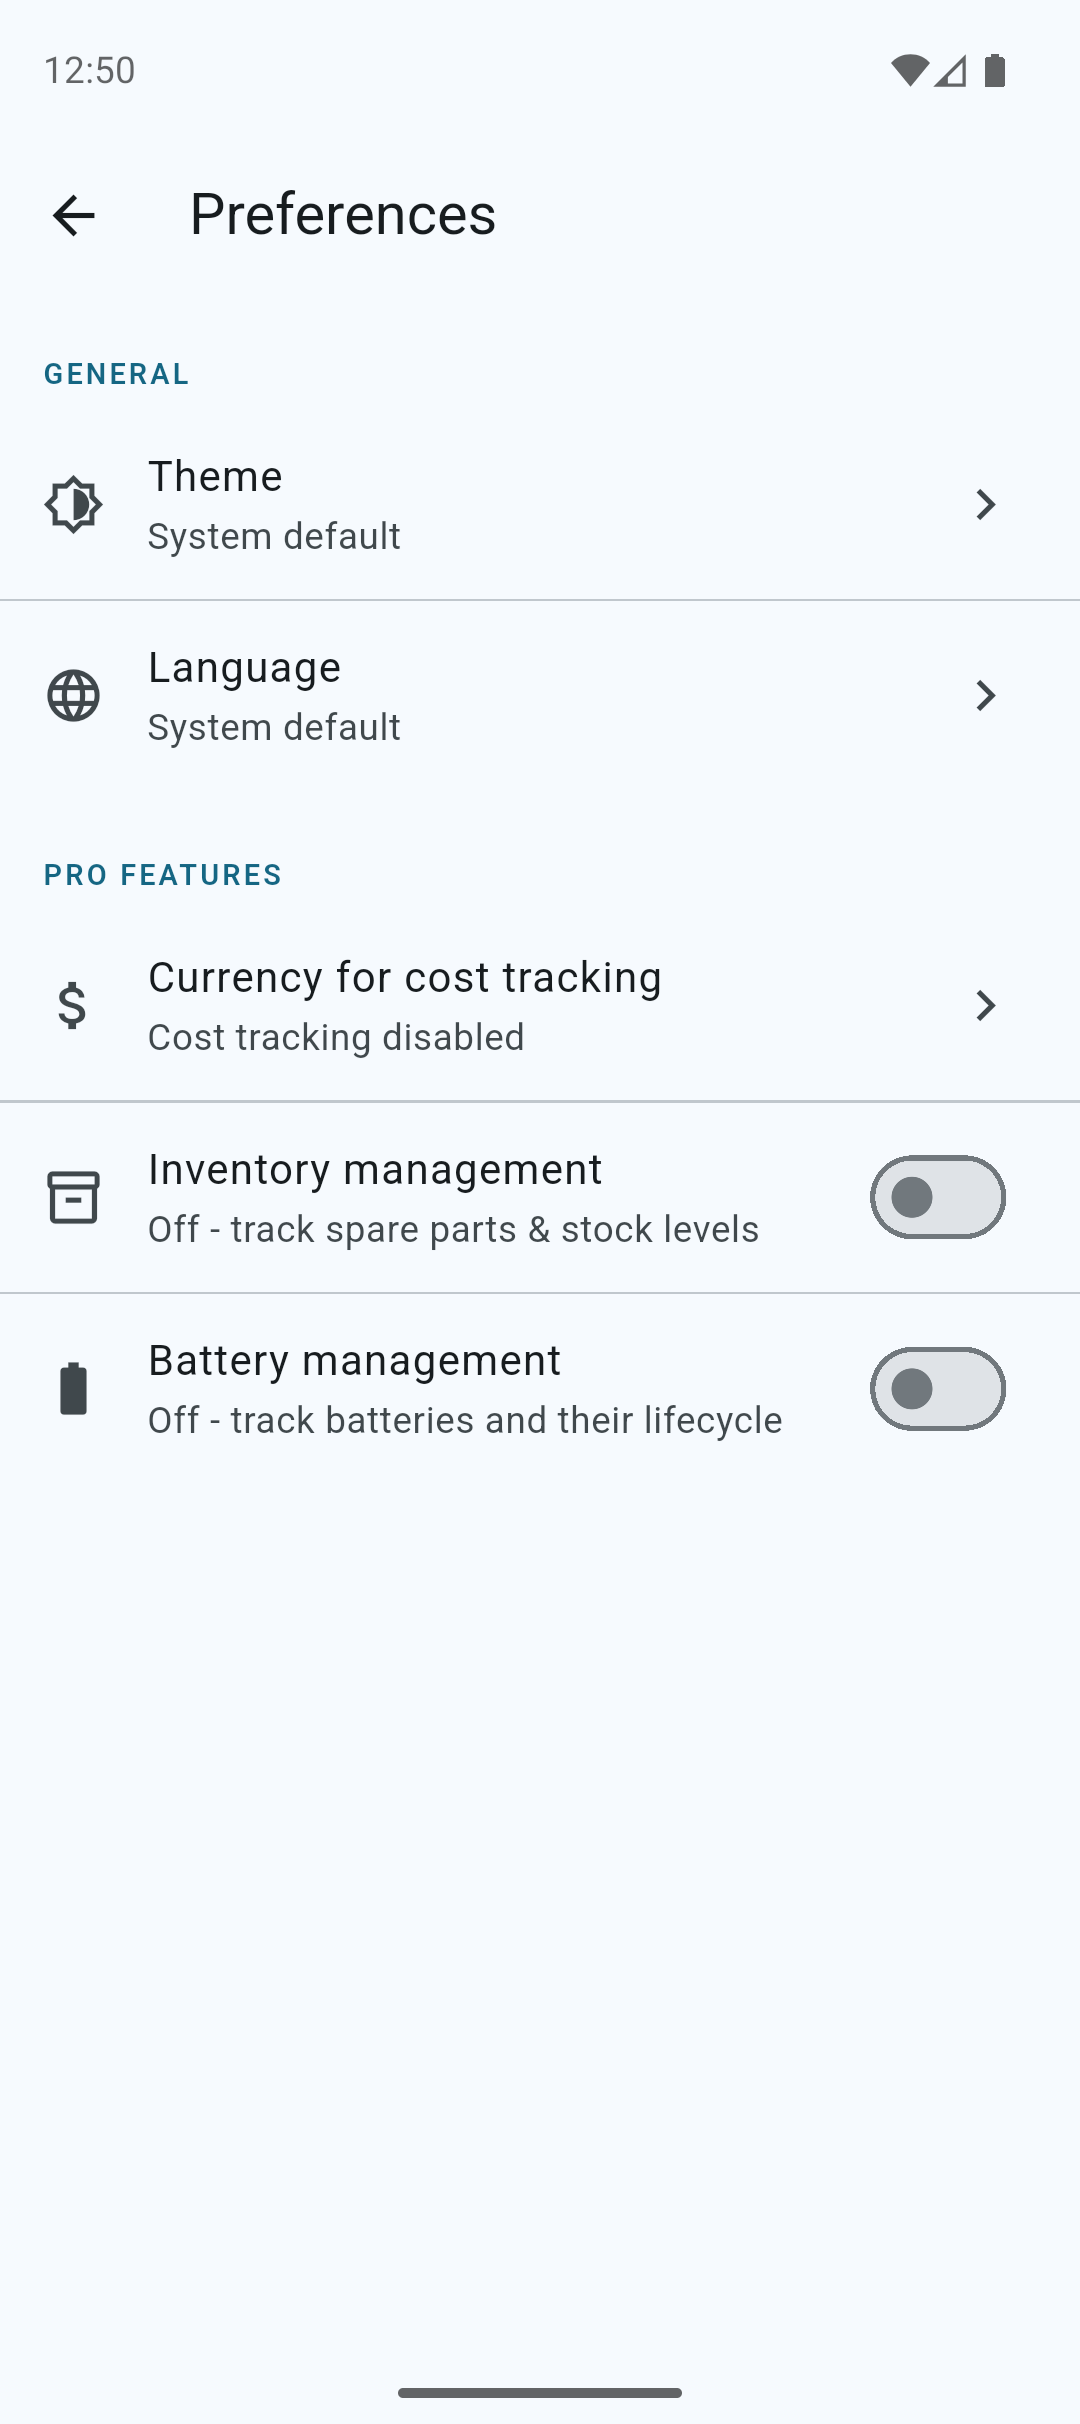
Task: Expand Theme options via its chevron
Action: click(x=985, y=505)
